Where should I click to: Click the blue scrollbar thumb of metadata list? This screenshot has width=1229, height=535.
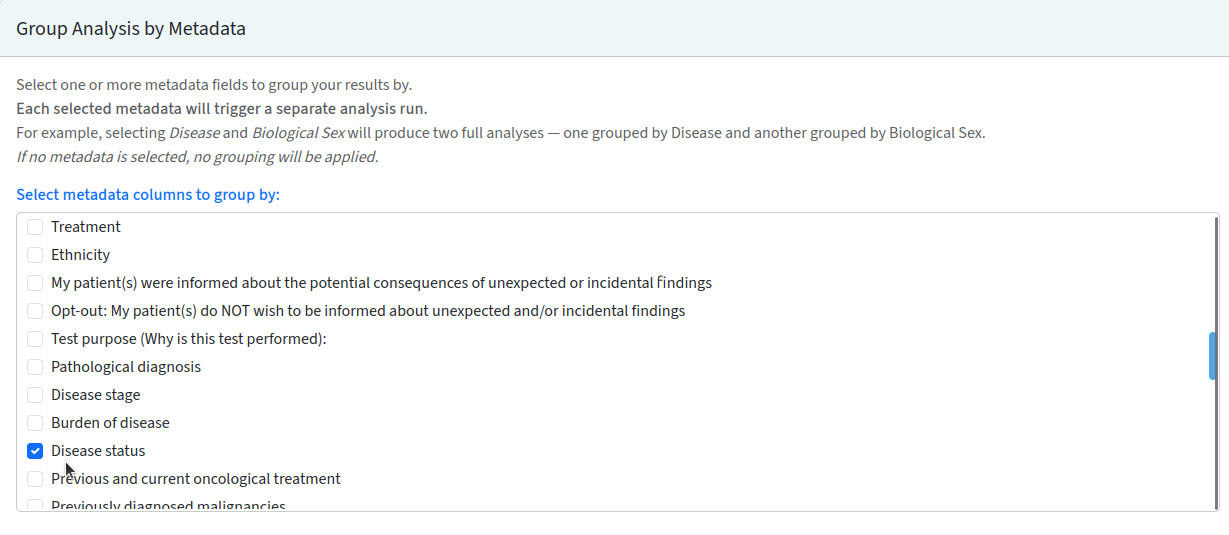tap(1213, 356)
